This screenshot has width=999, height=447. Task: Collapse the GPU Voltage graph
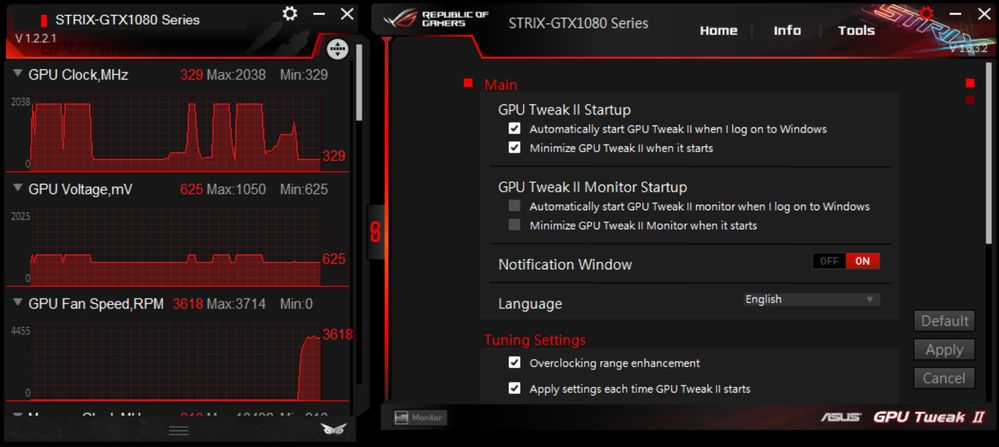(18, 189)
